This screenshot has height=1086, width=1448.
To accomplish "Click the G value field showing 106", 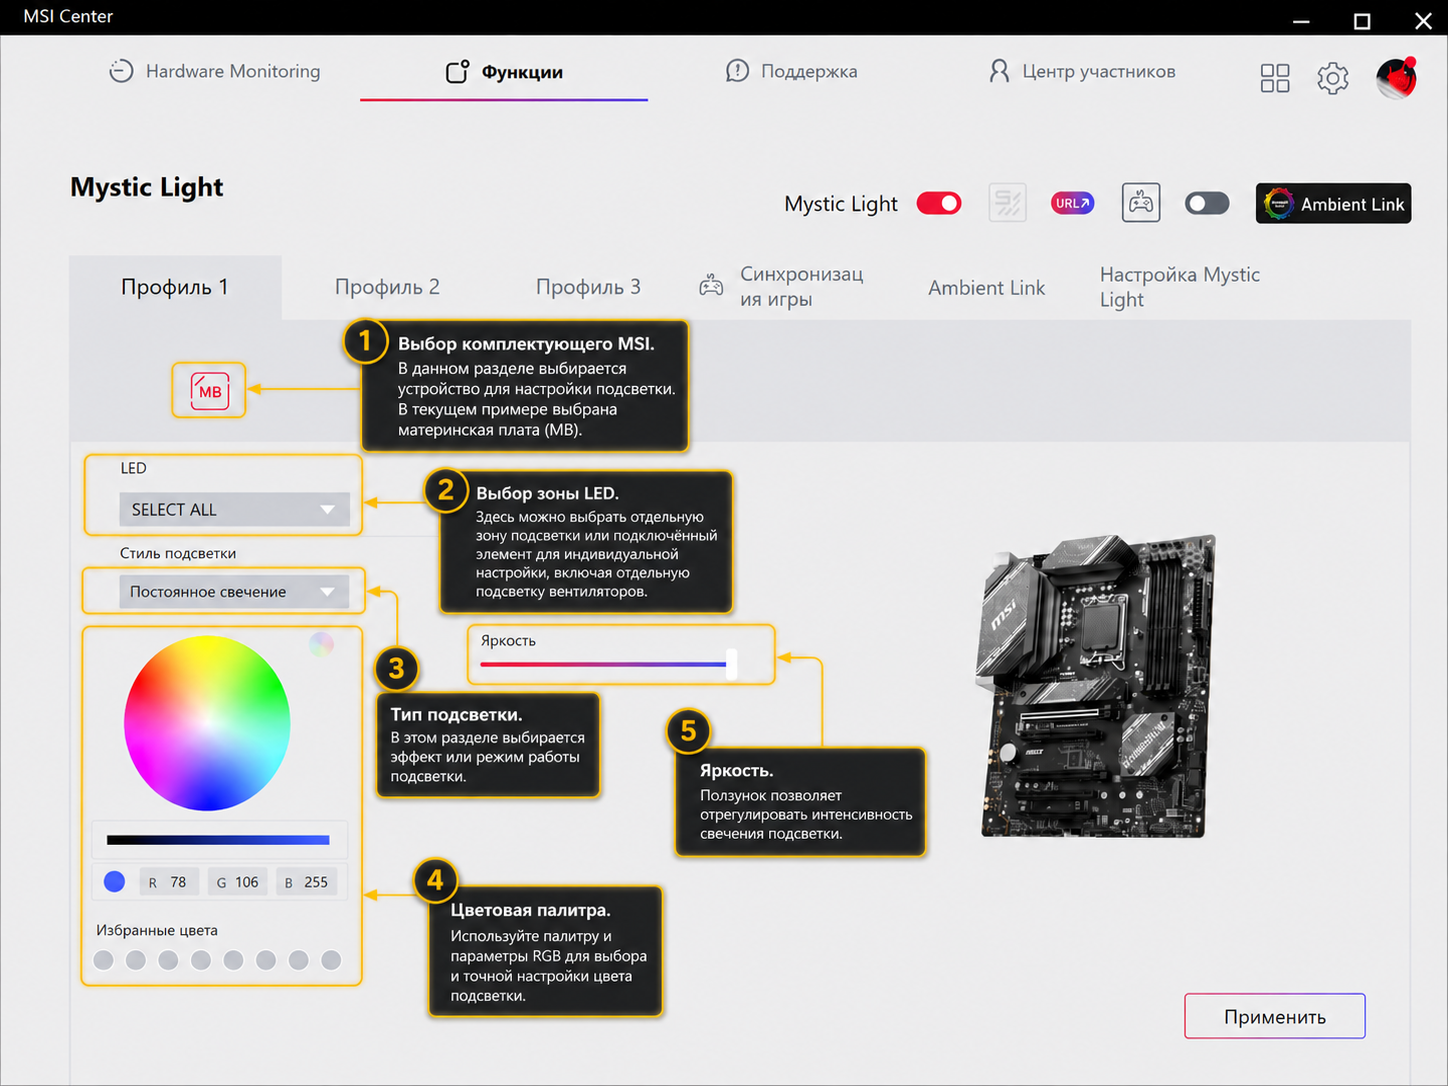I will coord(238,882).
